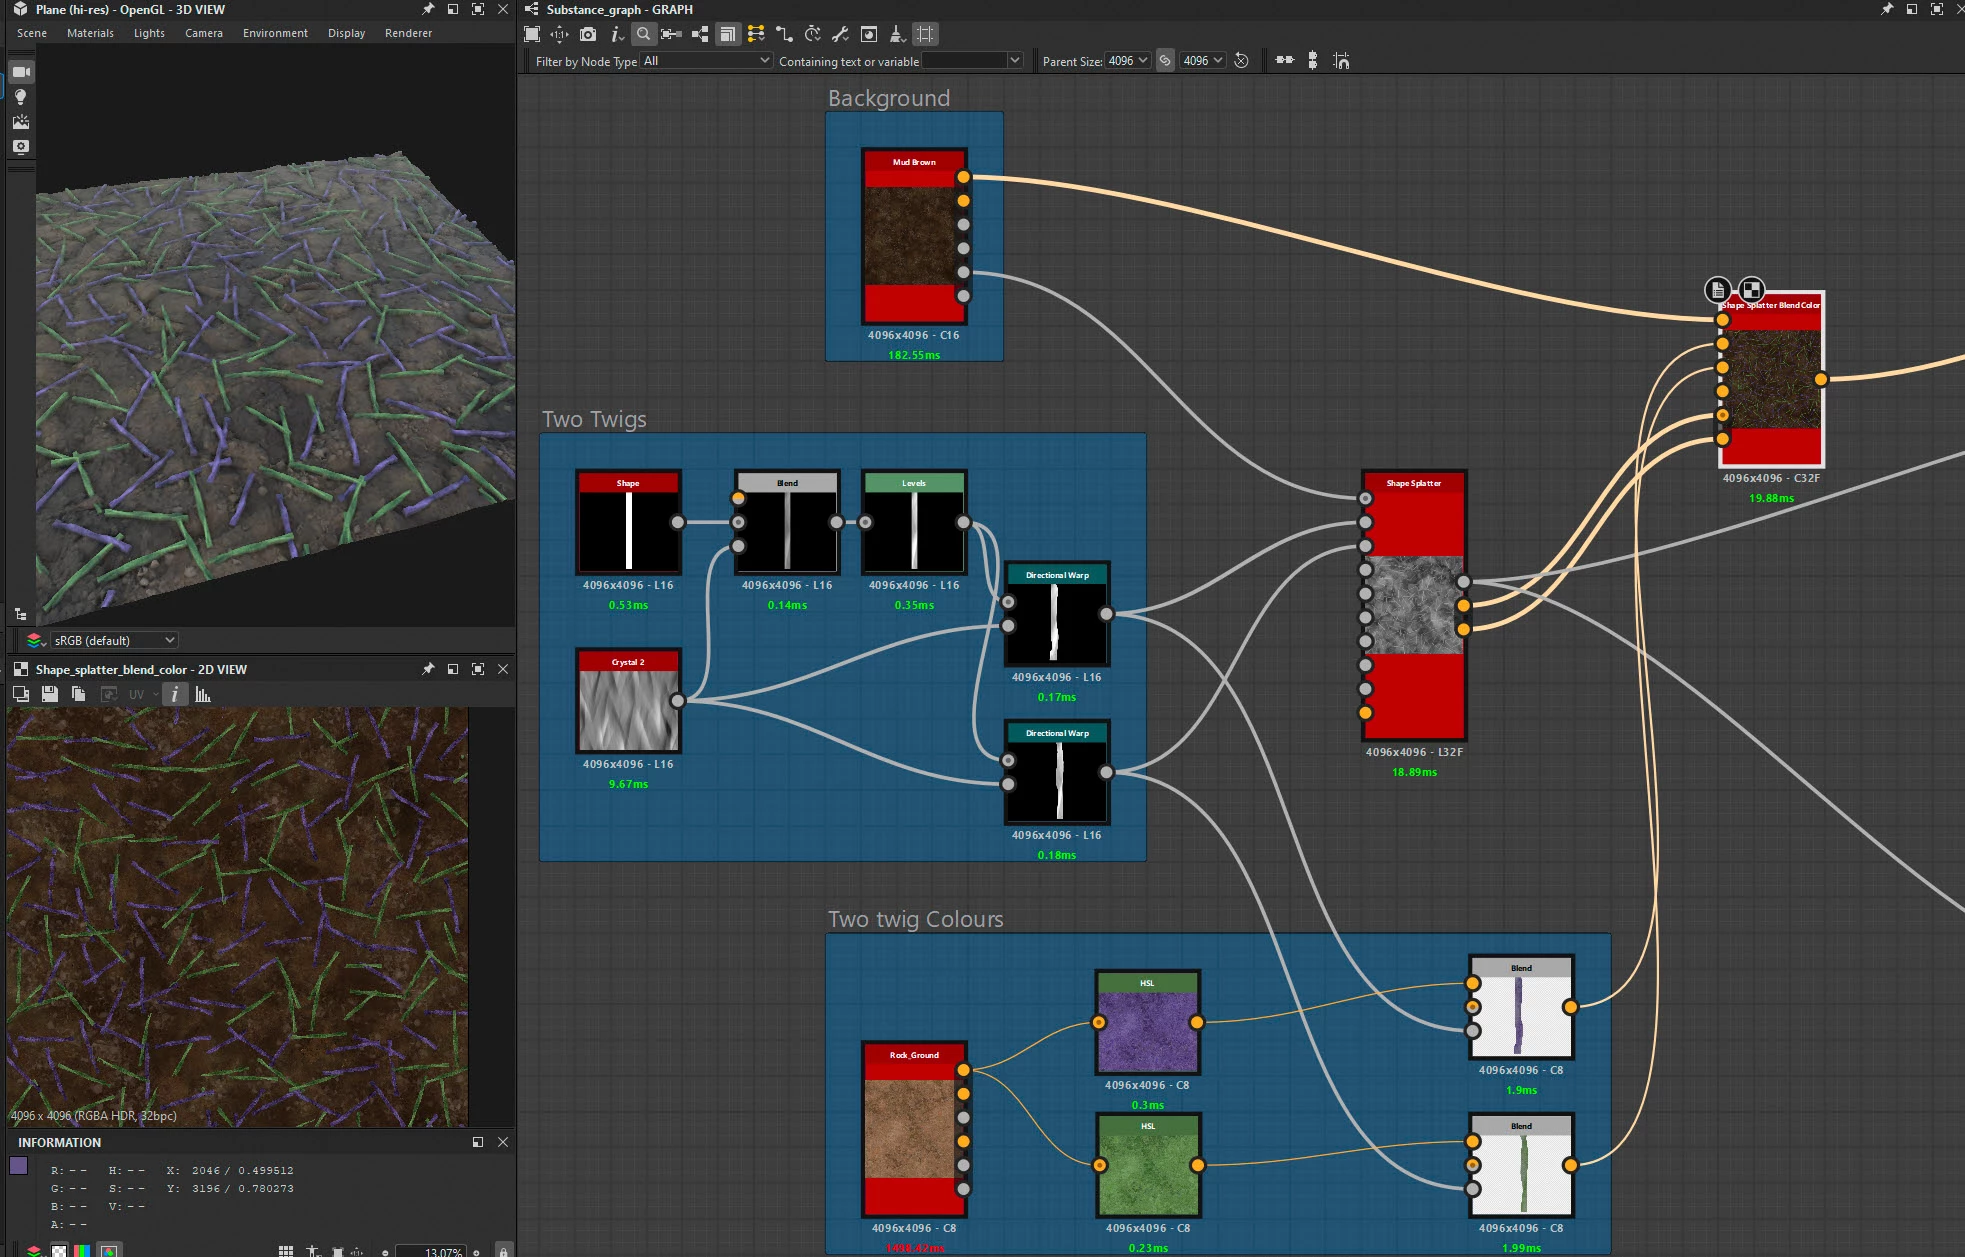Open the Materials menu in 3D view

(x=90, y=33)
